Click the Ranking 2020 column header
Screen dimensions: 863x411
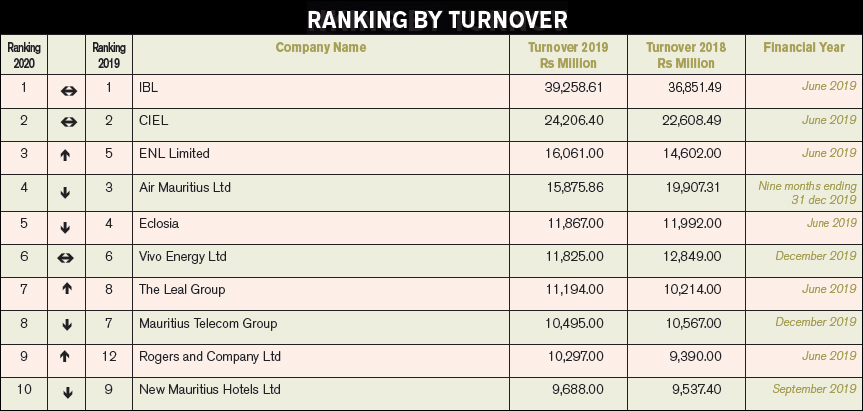point(24,55)
